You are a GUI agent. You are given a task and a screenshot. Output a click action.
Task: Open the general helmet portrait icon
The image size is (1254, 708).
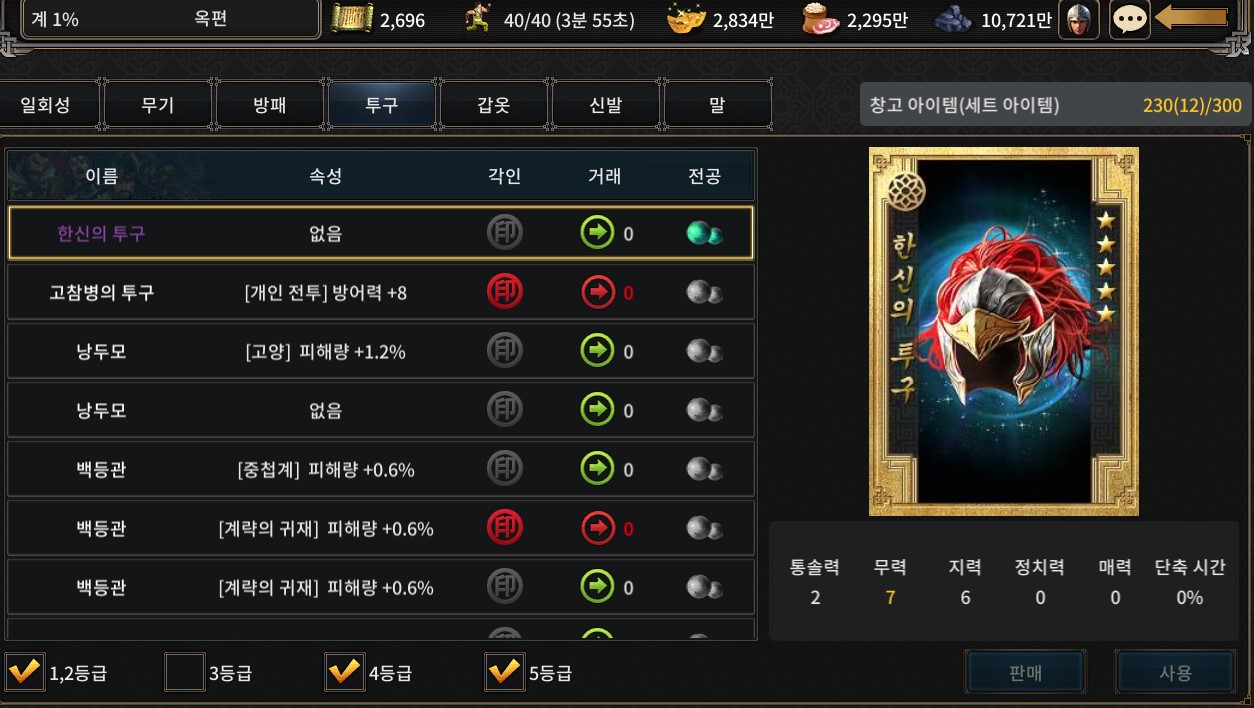pyautogui.click(x=1079, y=19)
